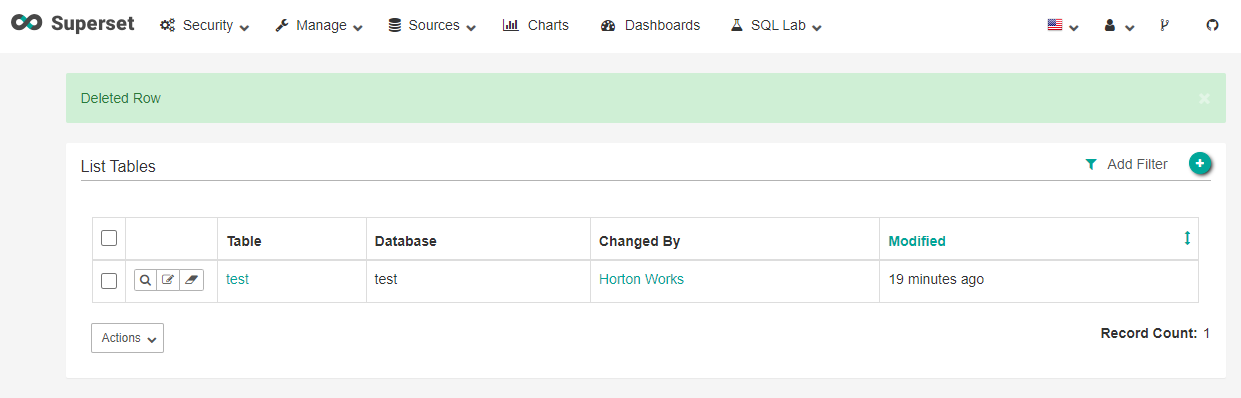Click the pencil edit-record icon for test
1241x398 pixels.
tap(169, 280)
